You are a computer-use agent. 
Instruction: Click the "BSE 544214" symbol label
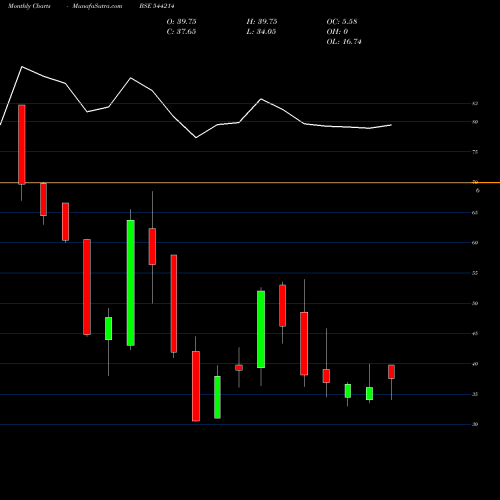[157, 6]
